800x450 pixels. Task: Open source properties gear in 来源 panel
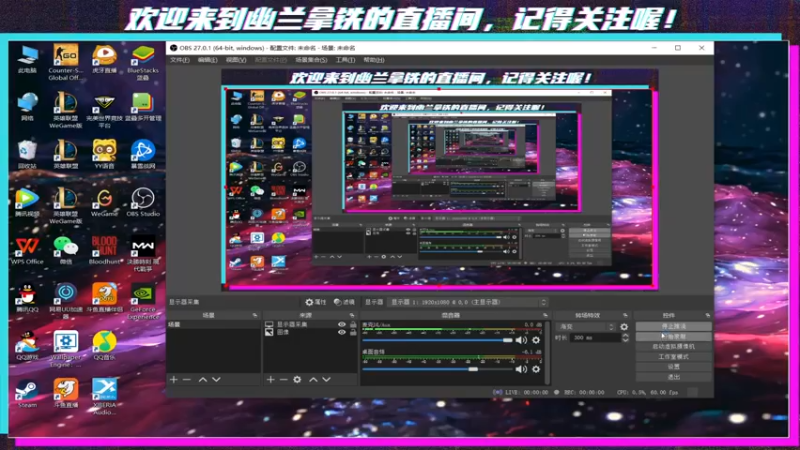[297, 380]
